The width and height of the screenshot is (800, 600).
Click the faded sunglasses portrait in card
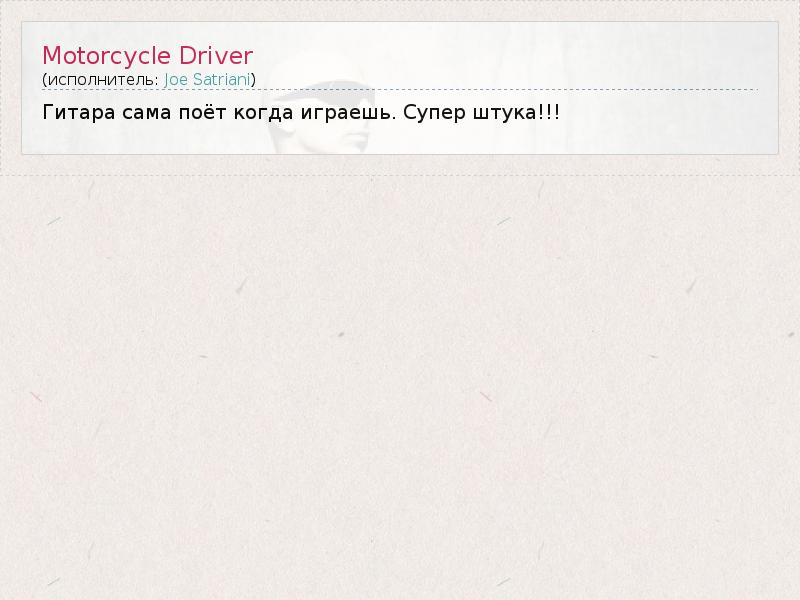click(x=321, y=116)
